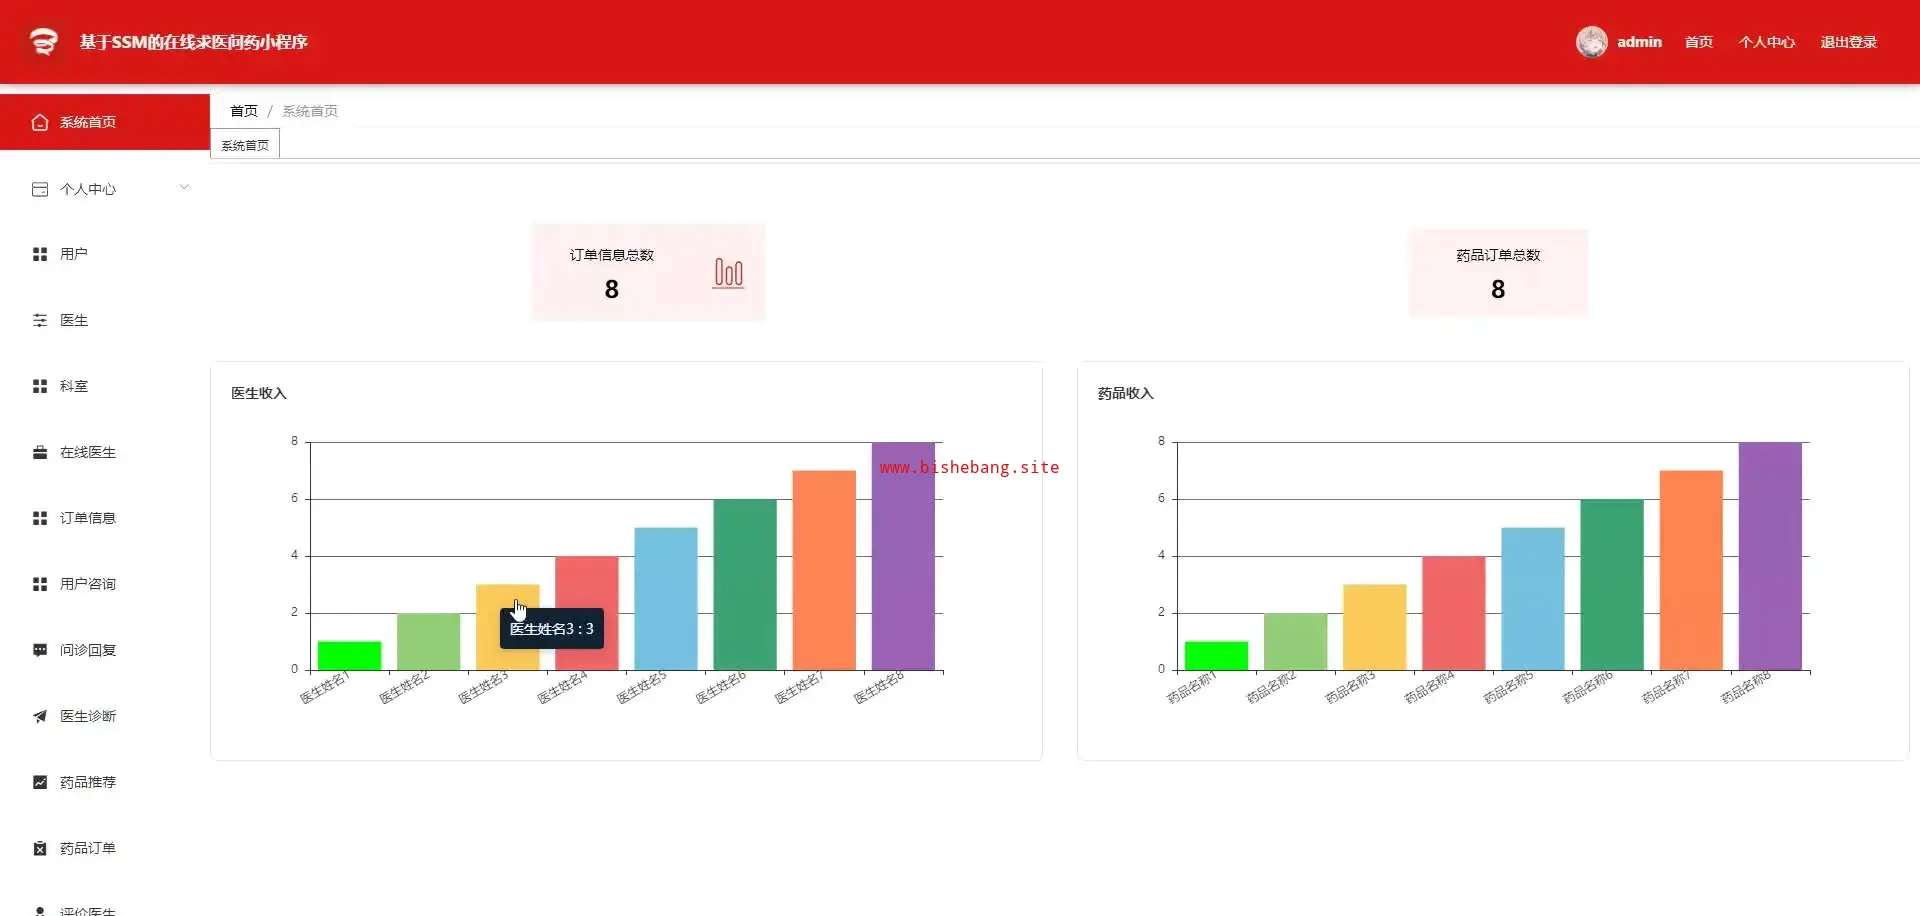The image size is (1920, 916).
Task: Click the light blue 药品名称5 bar
Action: click(x=1533, y=599)
